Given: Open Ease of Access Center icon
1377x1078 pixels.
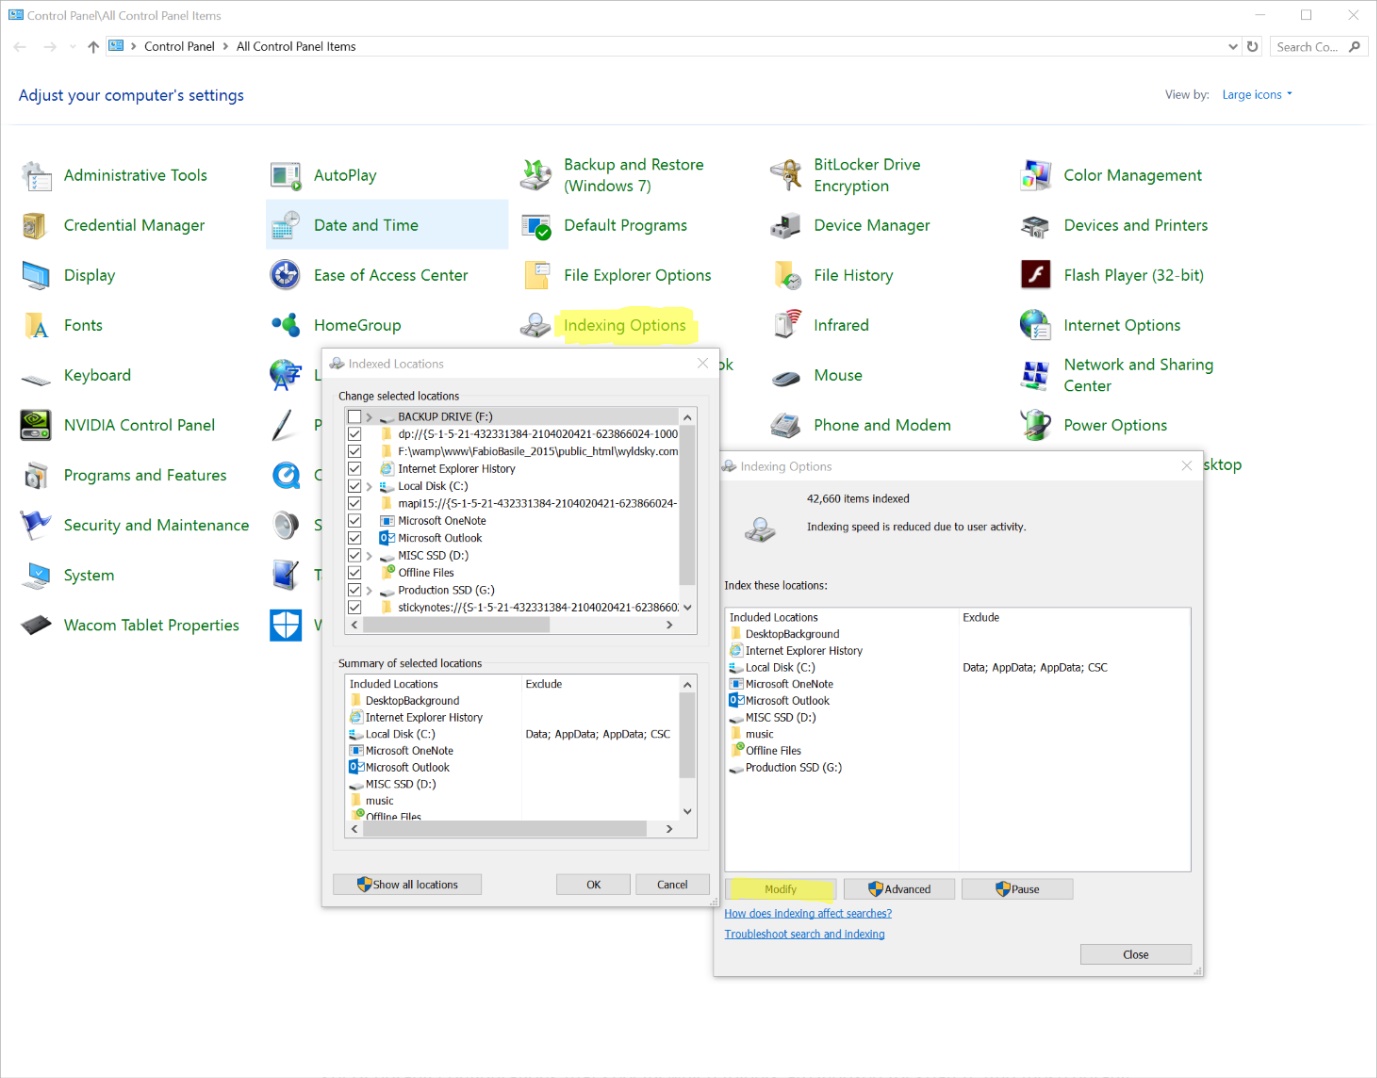Looking at the screenshot, I should [286, 275].
